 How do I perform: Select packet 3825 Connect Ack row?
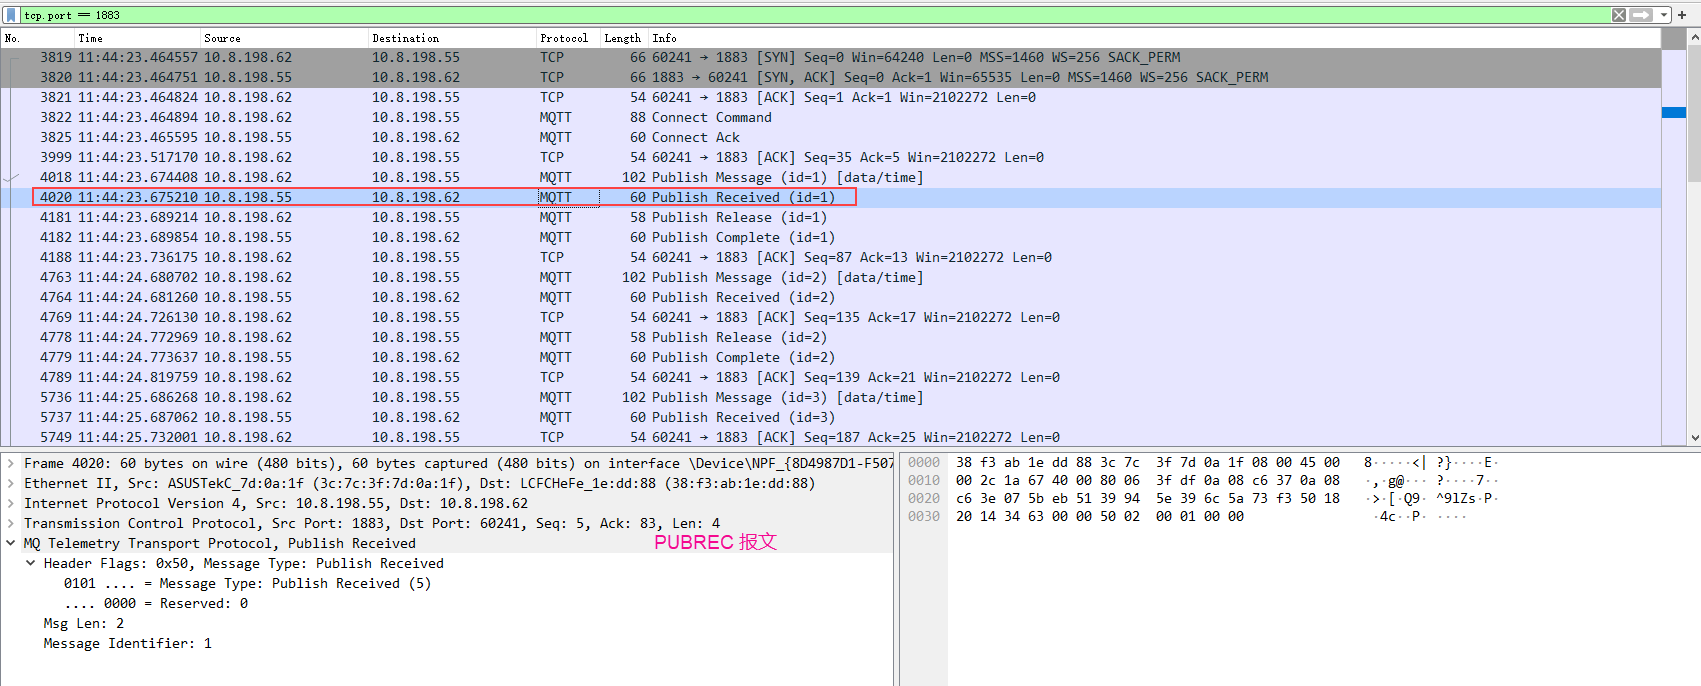click(830, 137)
